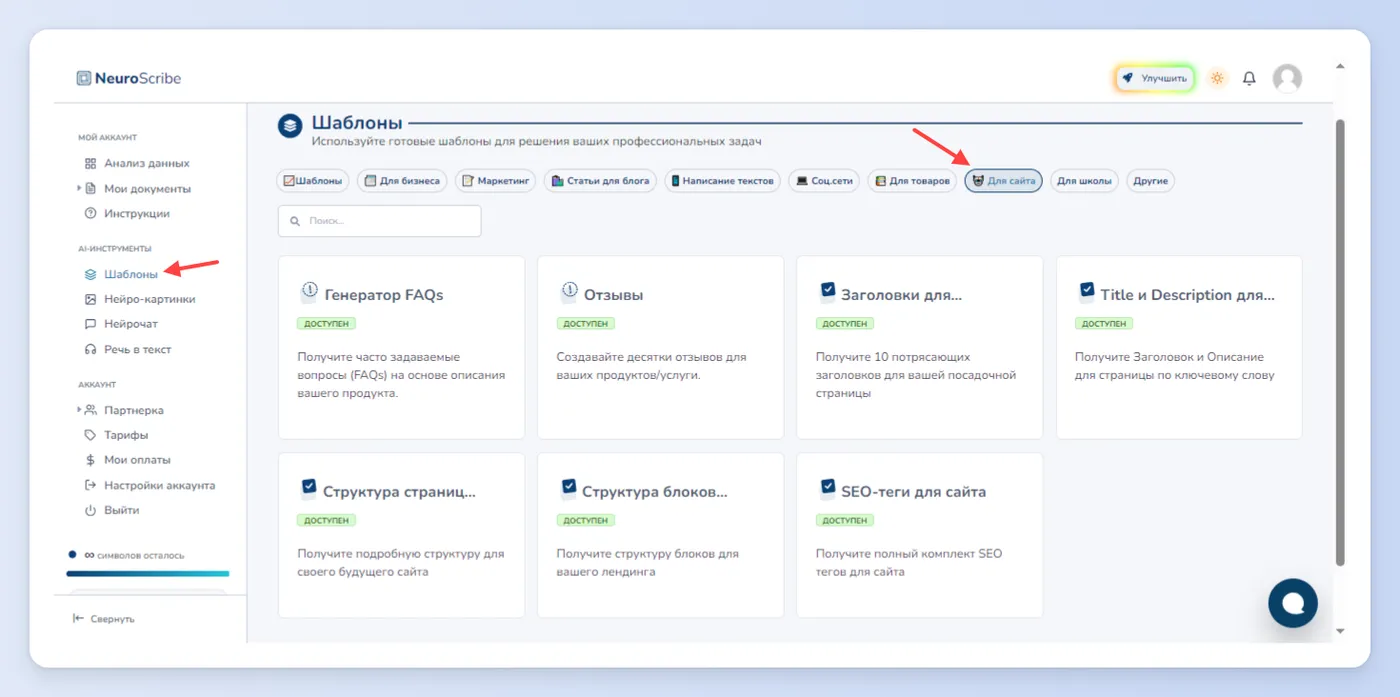Click the Поиск search field
1400x697 pixels.
(379, 221)
